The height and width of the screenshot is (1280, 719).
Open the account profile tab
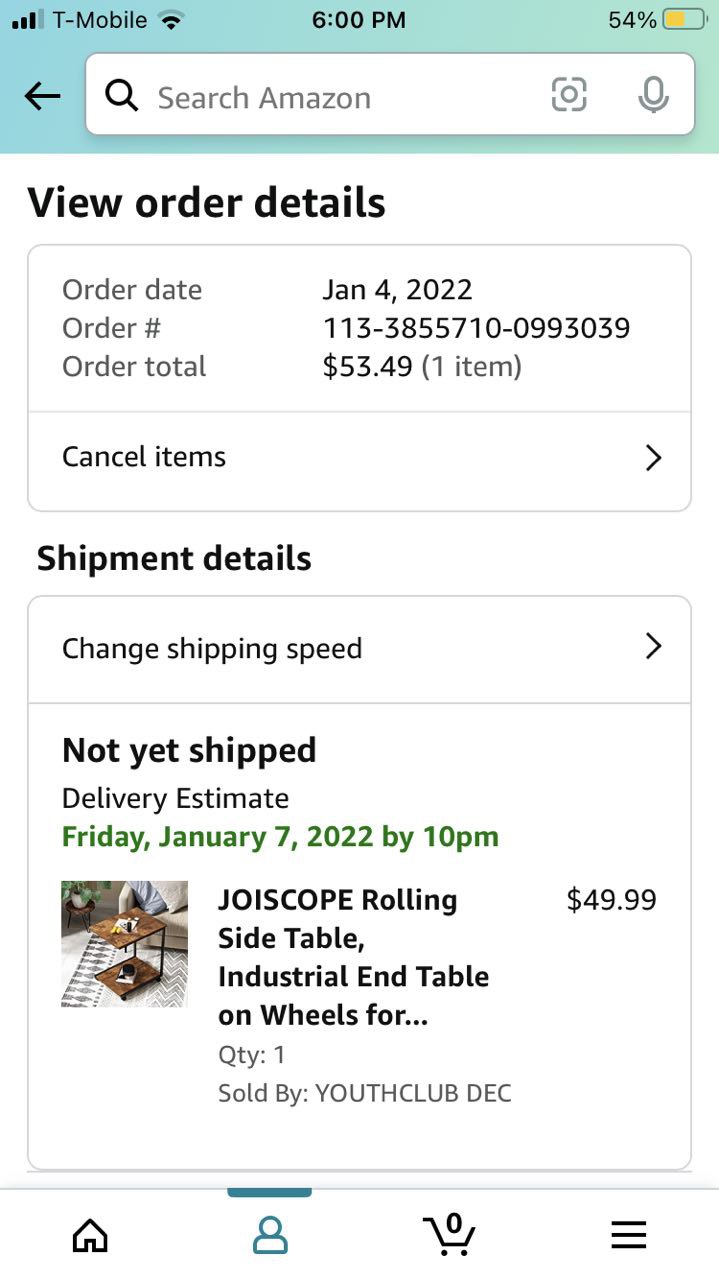(x=270, y=1236)
